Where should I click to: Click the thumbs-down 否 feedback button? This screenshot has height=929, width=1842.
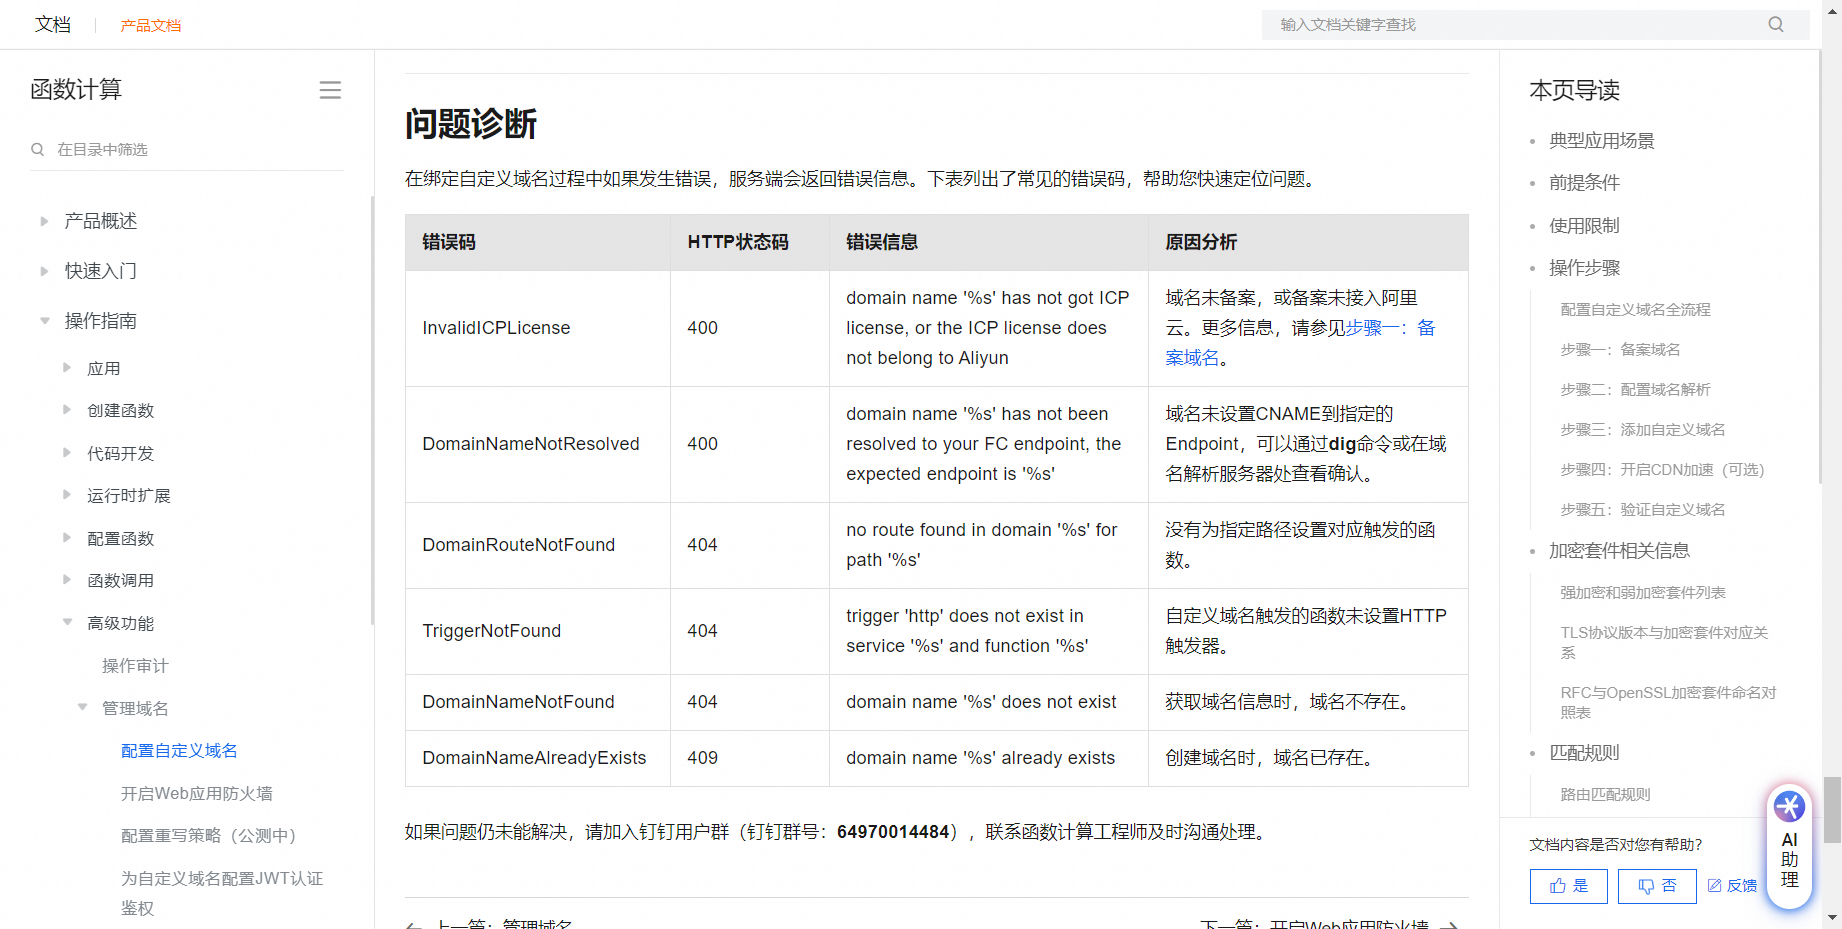1657,886
